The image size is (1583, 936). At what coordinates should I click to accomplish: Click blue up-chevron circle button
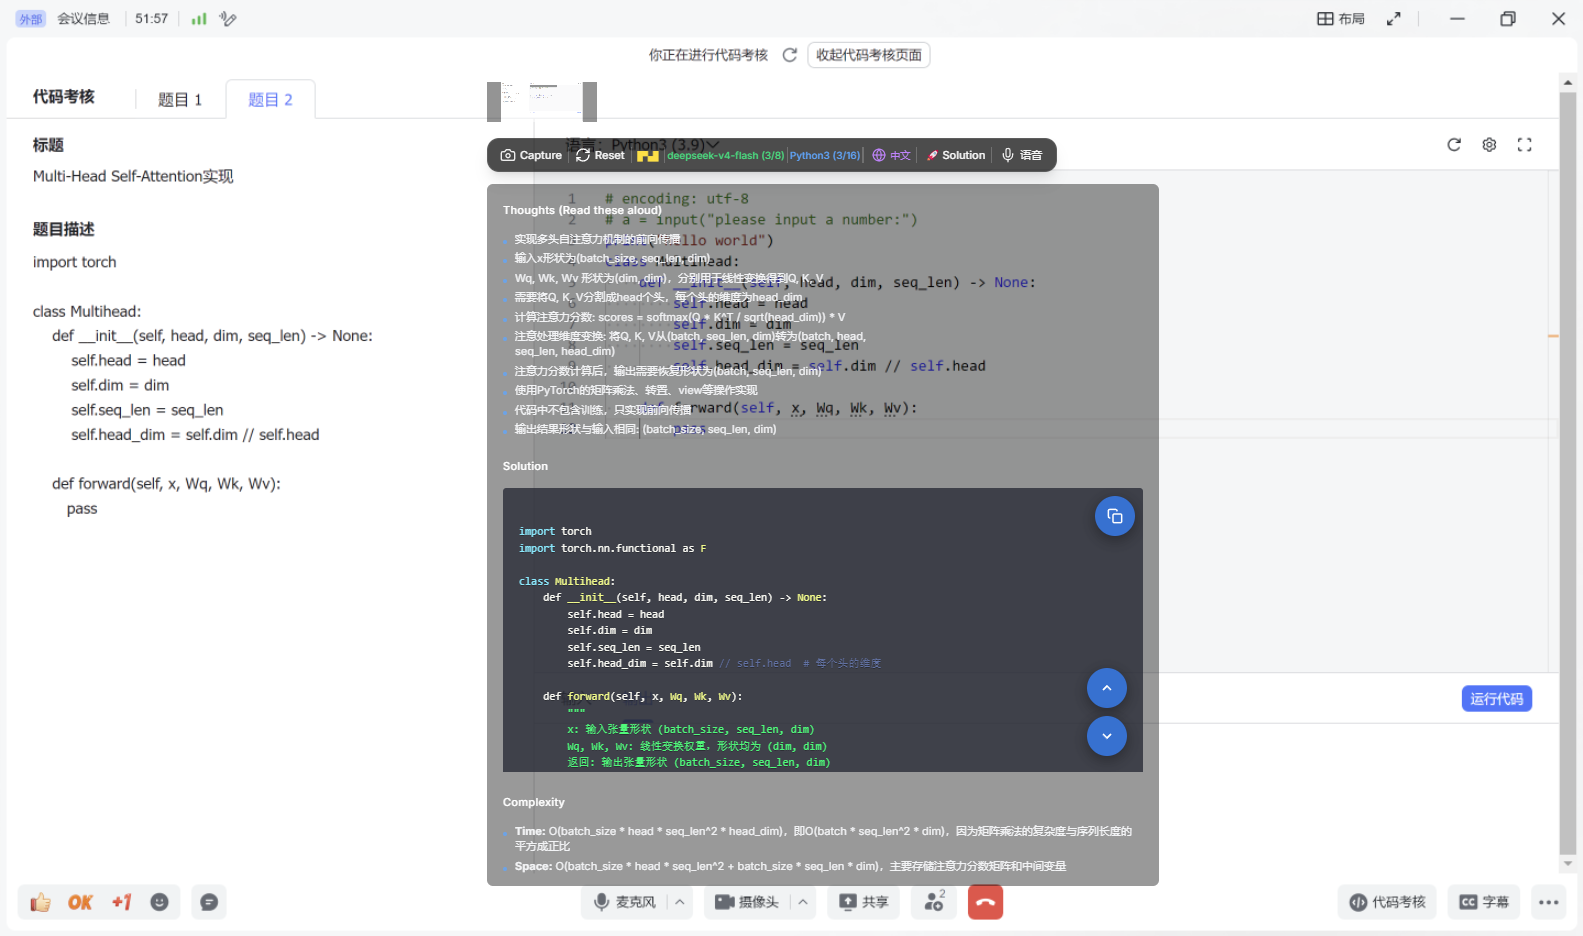[x=1106, y=688]
